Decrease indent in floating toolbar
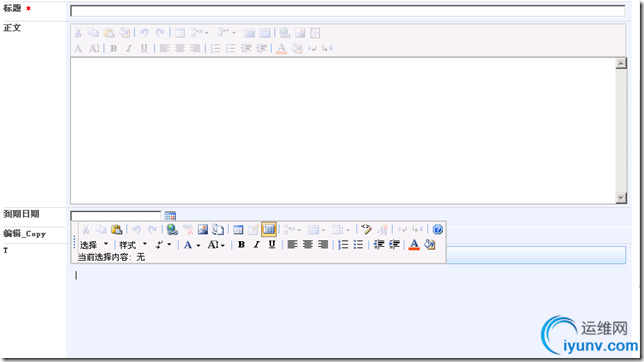 click(x=379, y=244)
